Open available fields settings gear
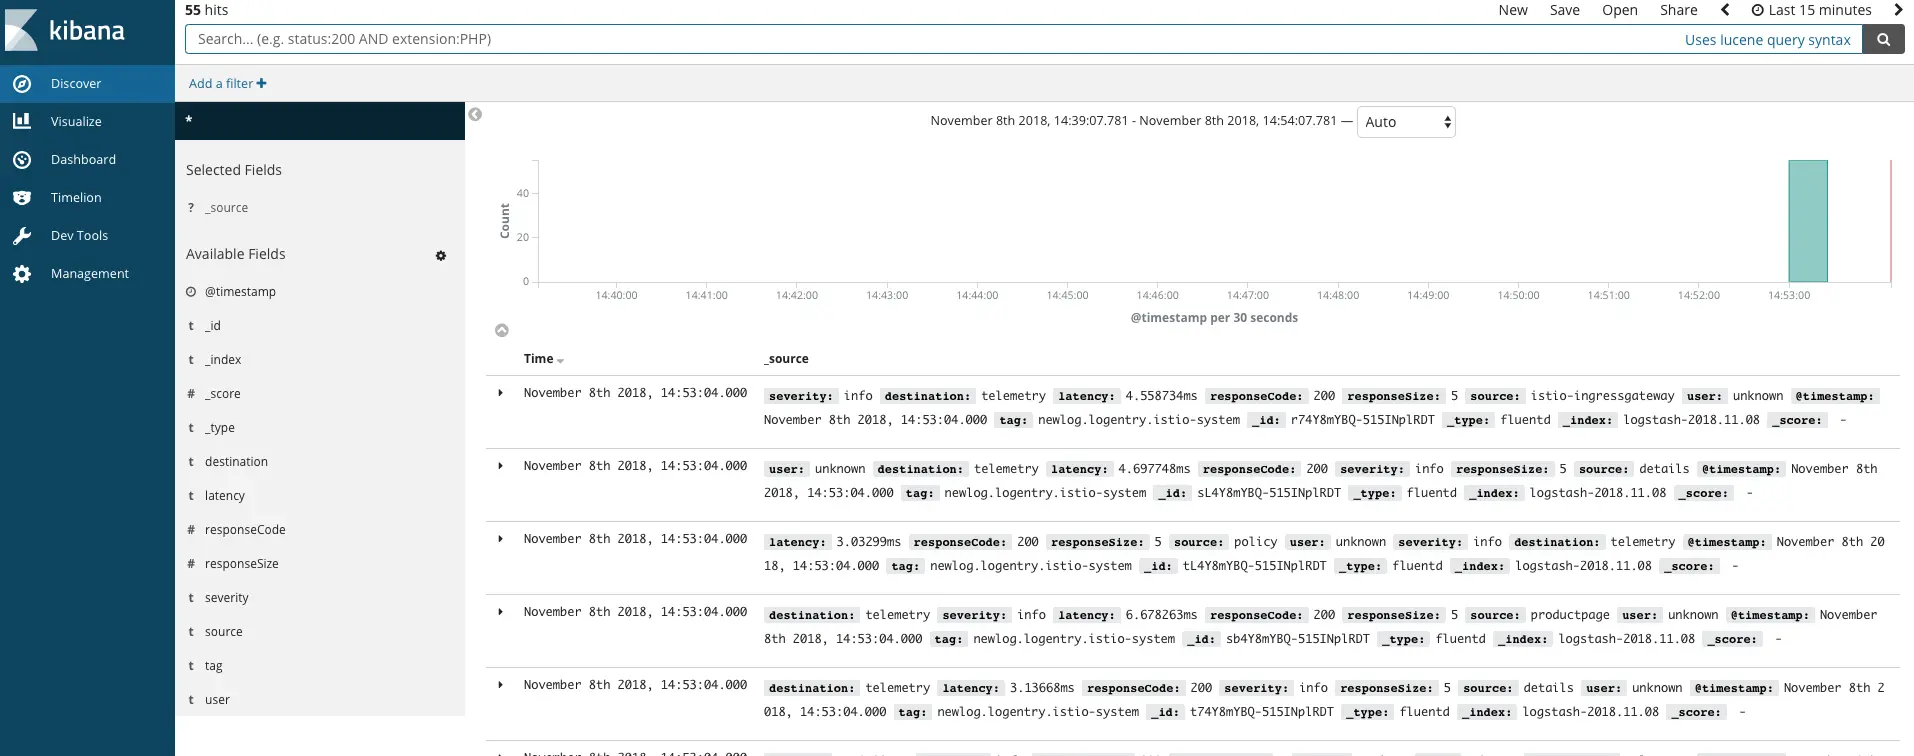This screenshot has width=1914, height=756. click(x=441, y=256)
